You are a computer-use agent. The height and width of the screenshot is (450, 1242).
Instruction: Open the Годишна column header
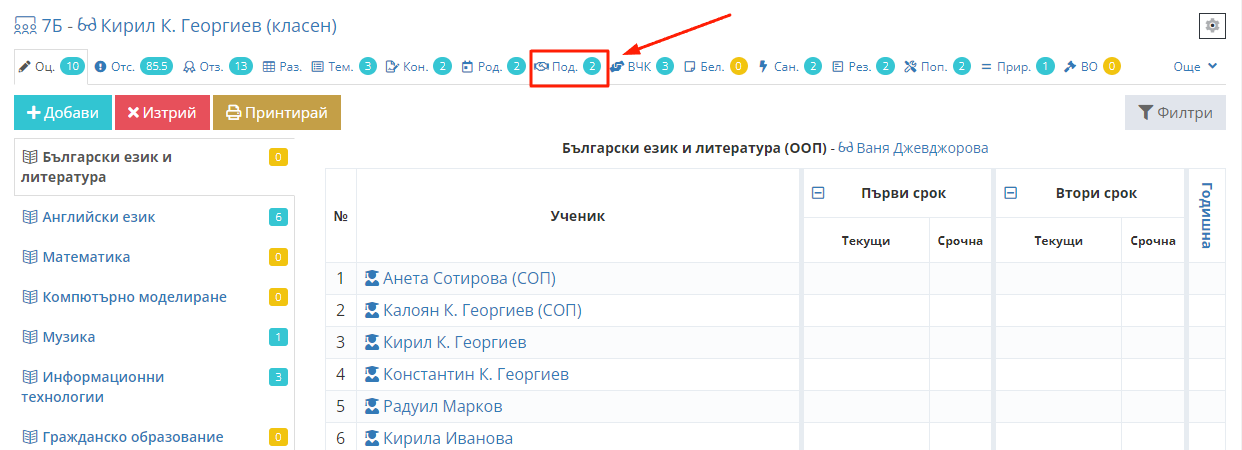(1206, 215)
